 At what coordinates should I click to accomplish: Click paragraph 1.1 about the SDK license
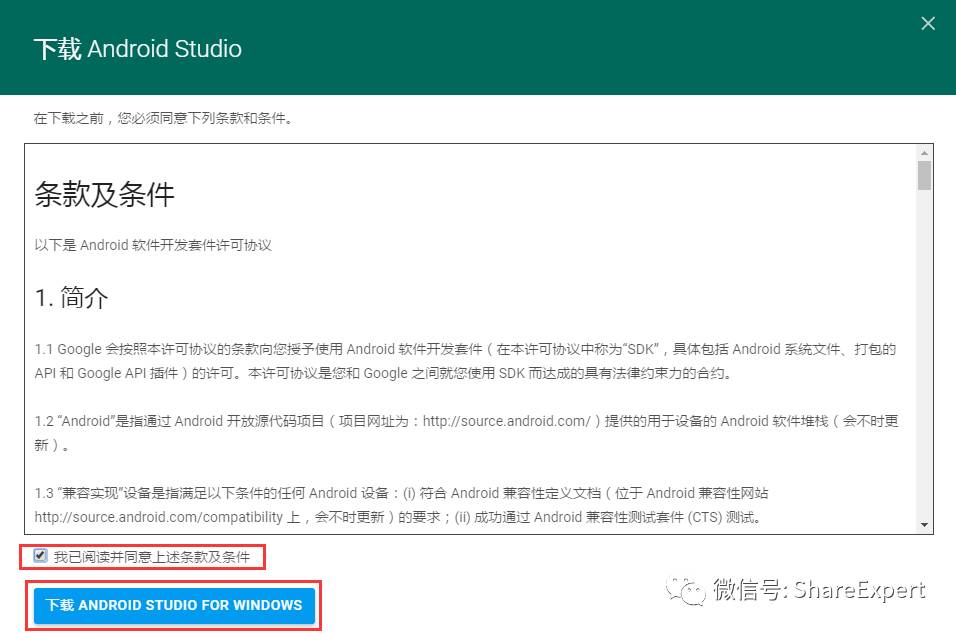[465, 361]
